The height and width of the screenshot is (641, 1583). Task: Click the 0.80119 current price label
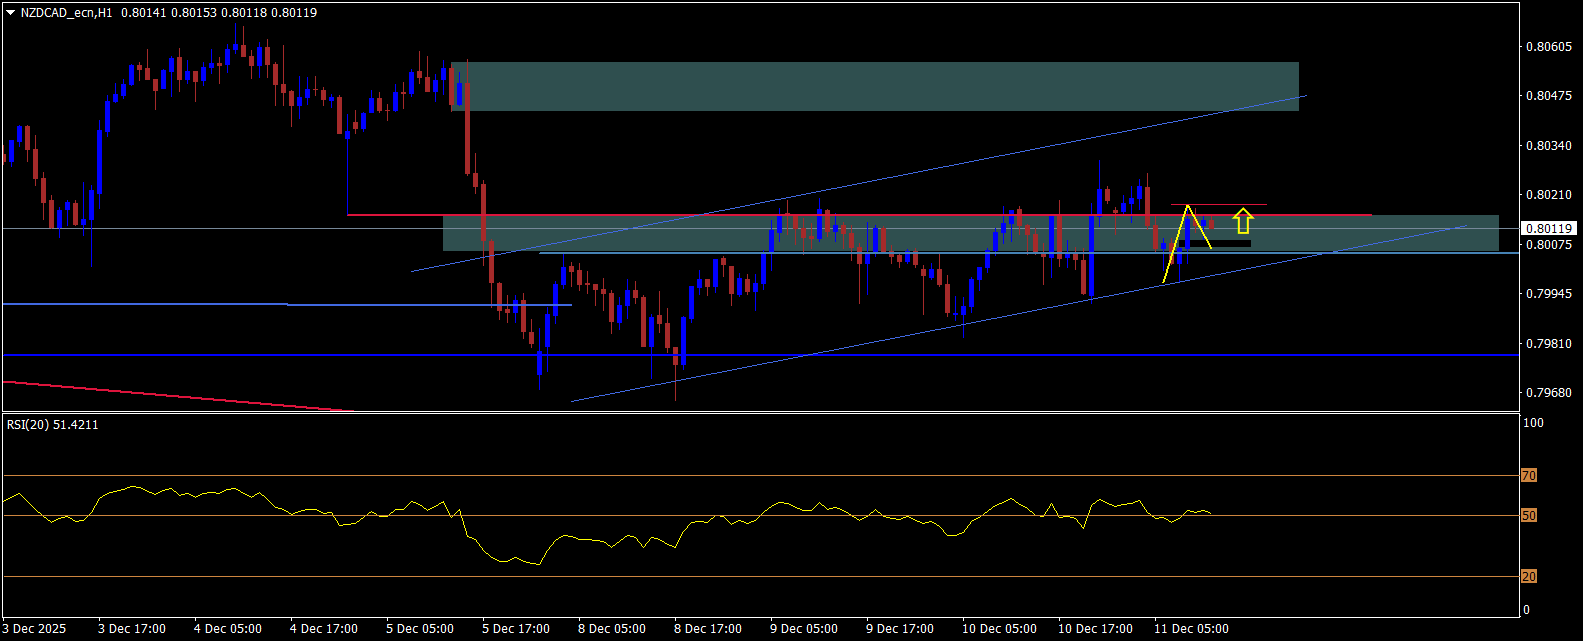pos(1549,229)
